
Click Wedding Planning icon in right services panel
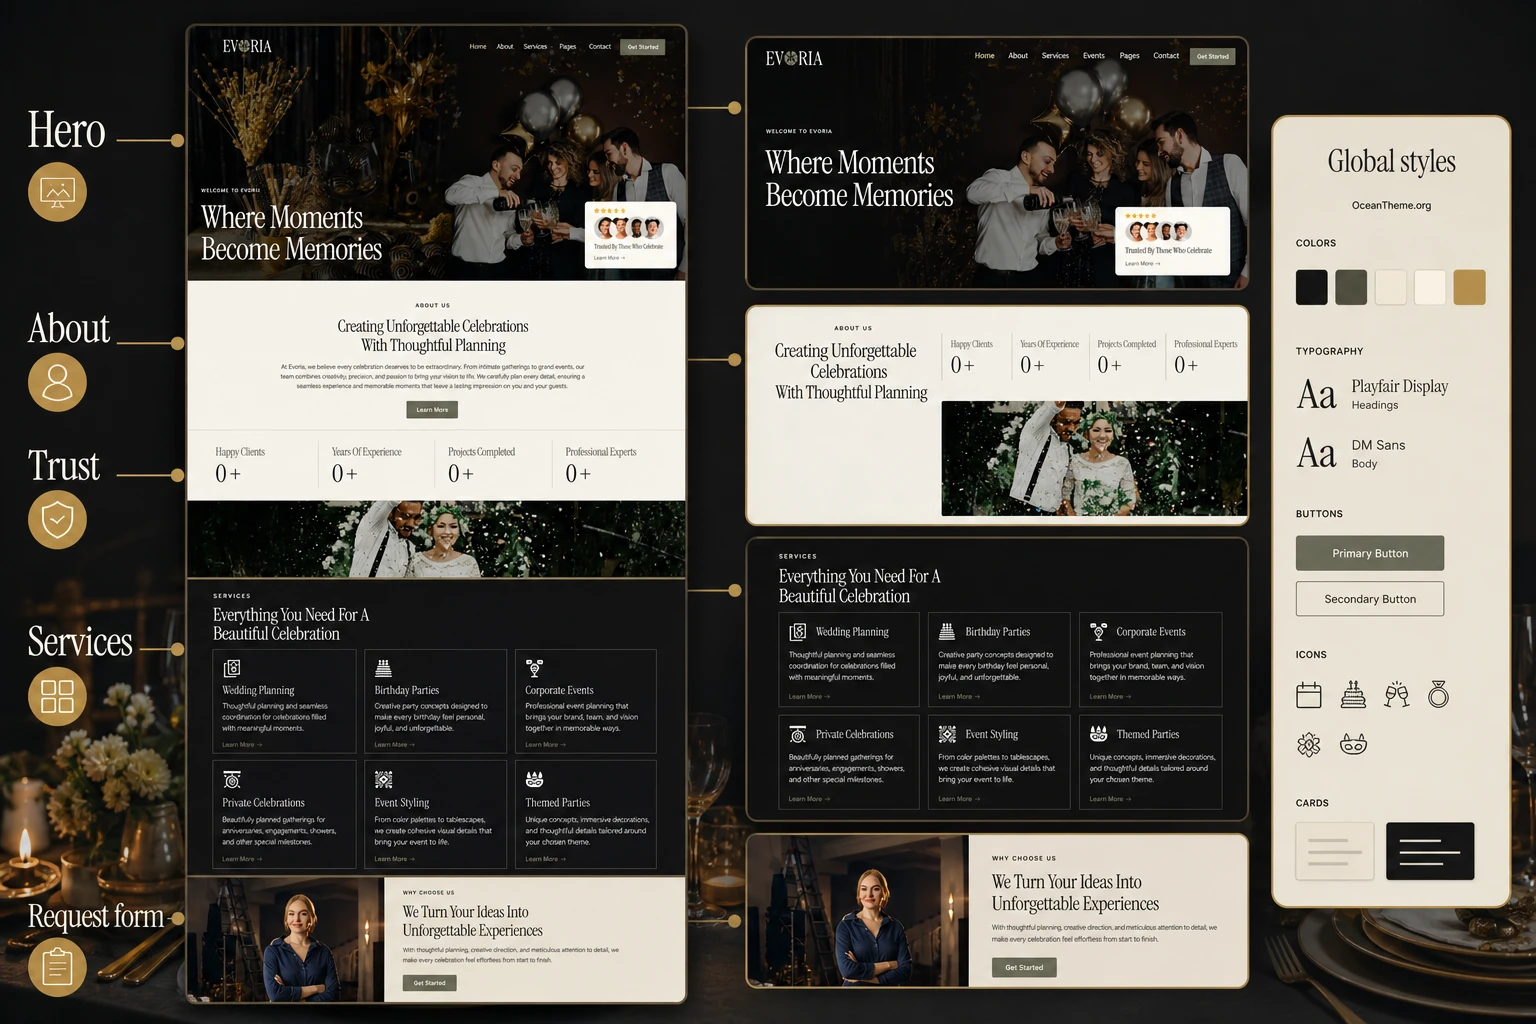(x=798, y=632)
